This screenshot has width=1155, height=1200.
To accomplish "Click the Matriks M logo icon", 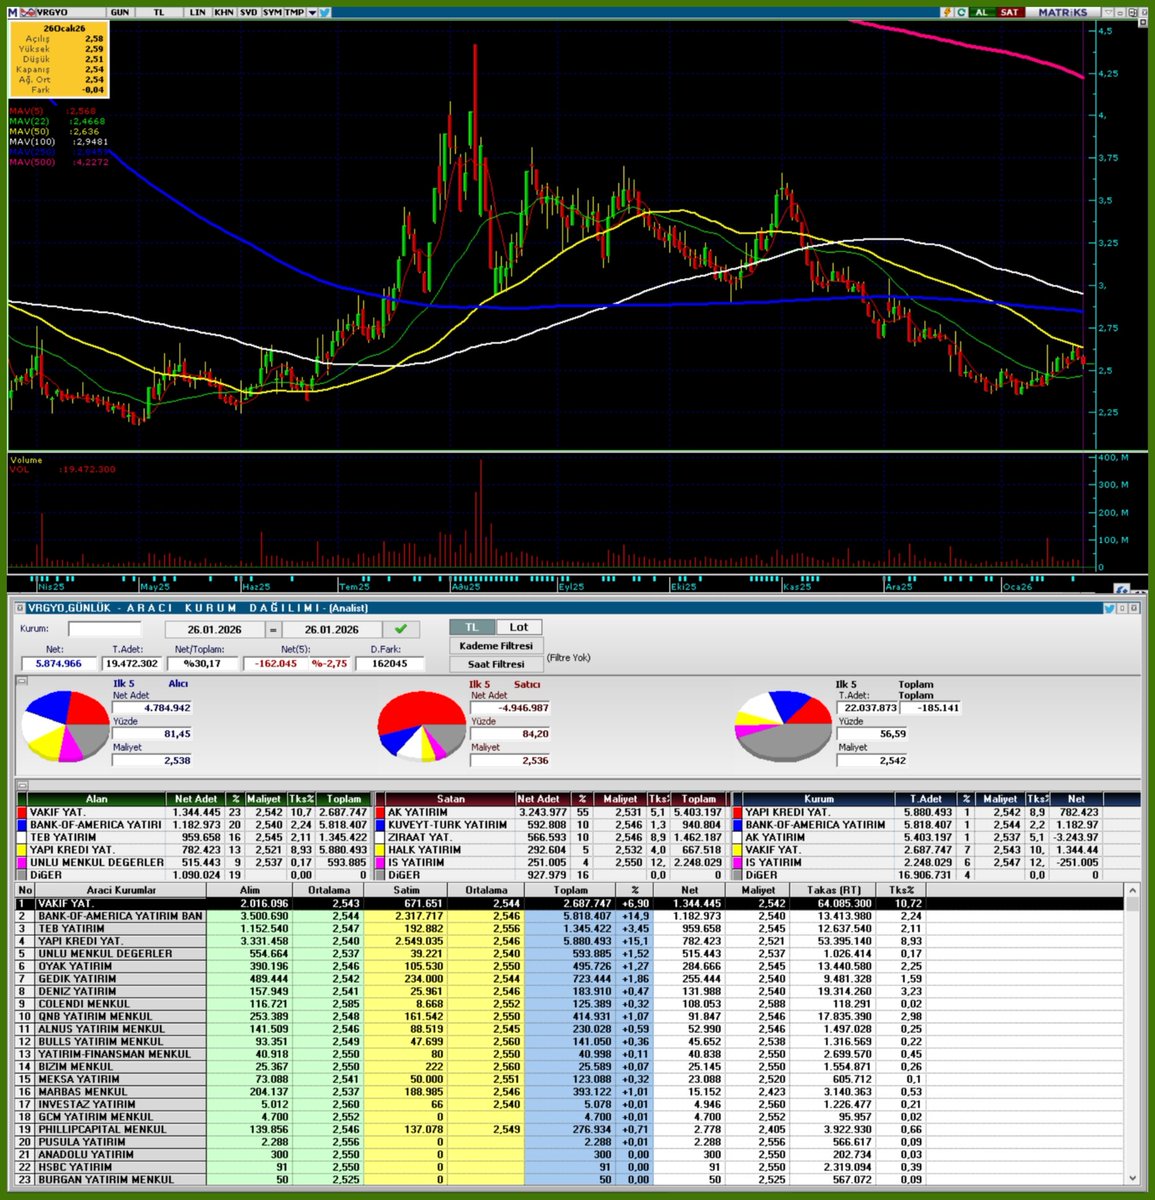I will point(13,12).
